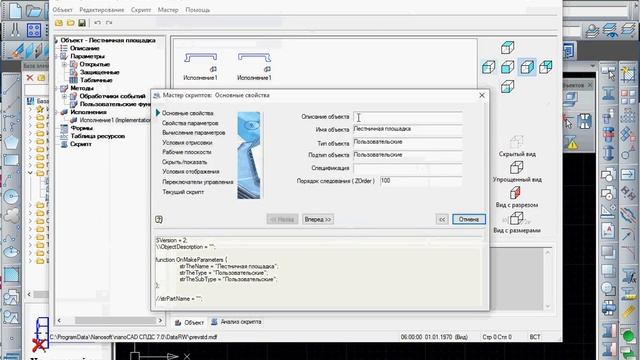The image size is (640, 360).
Task: Collapse the Параметры node
Action: coord(57,56)
